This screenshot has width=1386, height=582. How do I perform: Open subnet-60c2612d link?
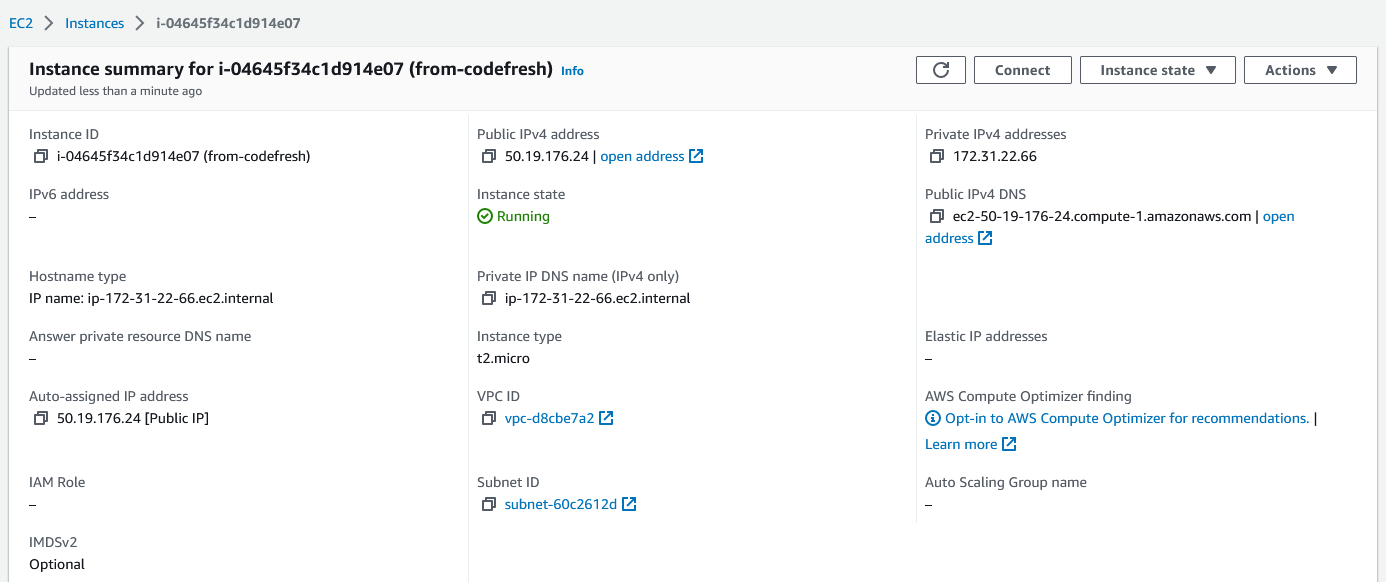click(x=571, y=505)
